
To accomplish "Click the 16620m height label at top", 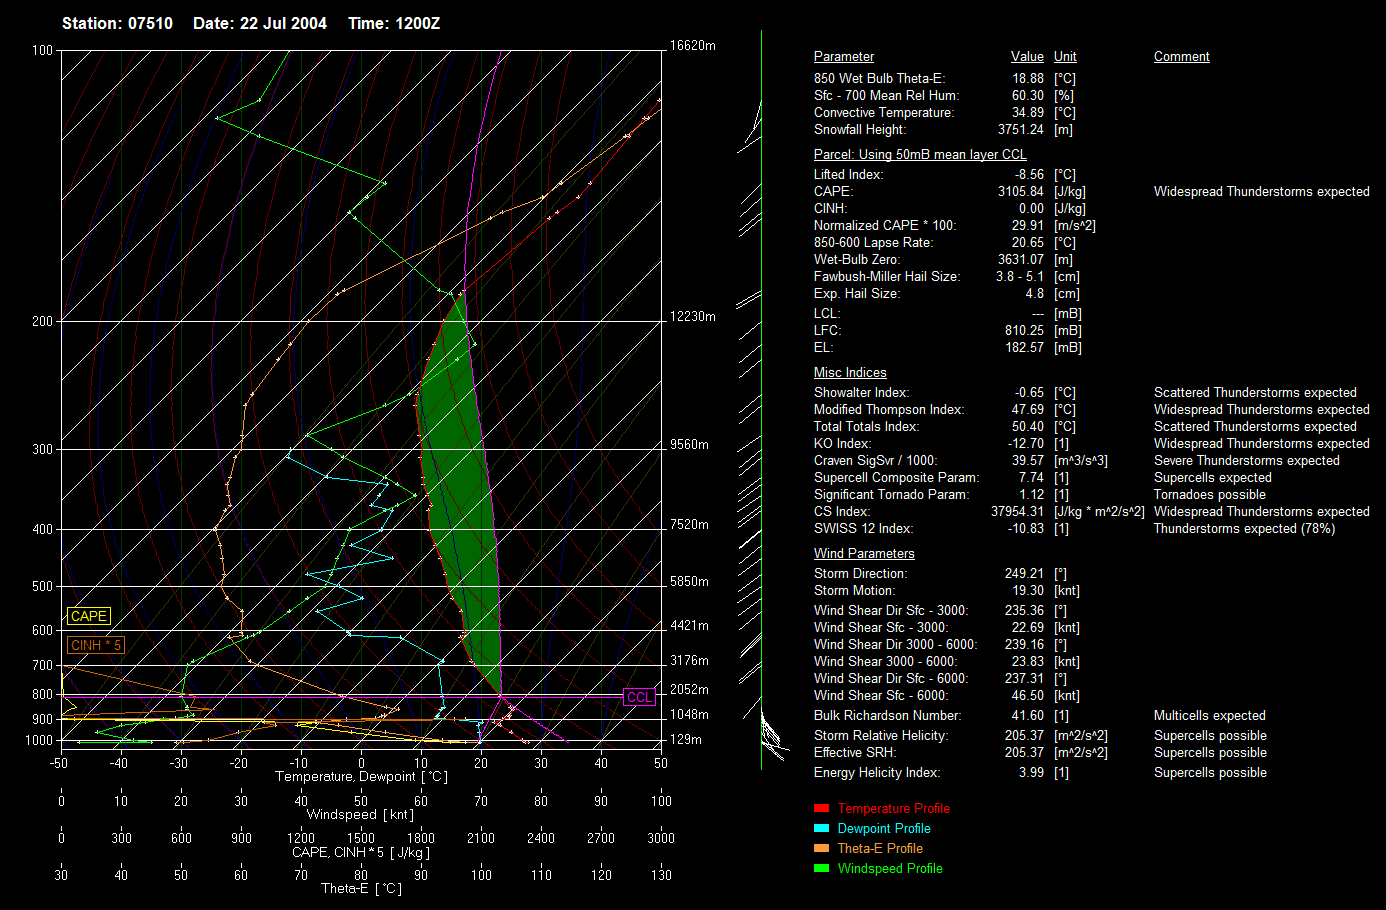I will 693,46.
